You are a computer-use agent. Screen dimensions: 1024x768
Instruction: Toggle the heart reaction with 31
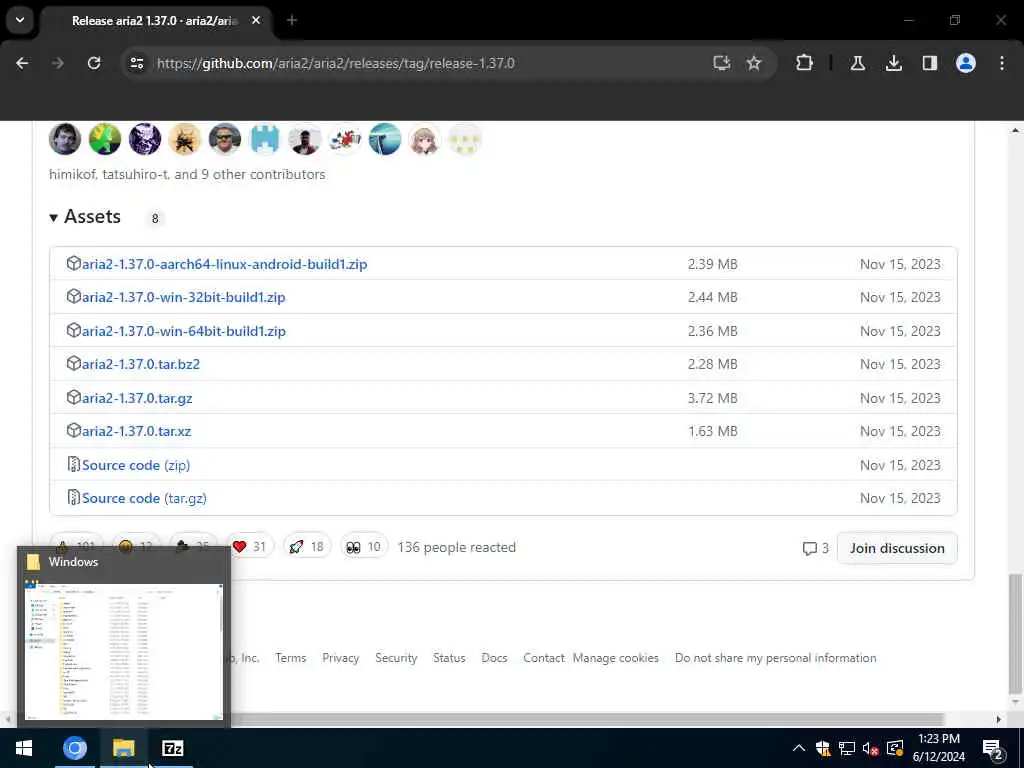coord(249,547)
